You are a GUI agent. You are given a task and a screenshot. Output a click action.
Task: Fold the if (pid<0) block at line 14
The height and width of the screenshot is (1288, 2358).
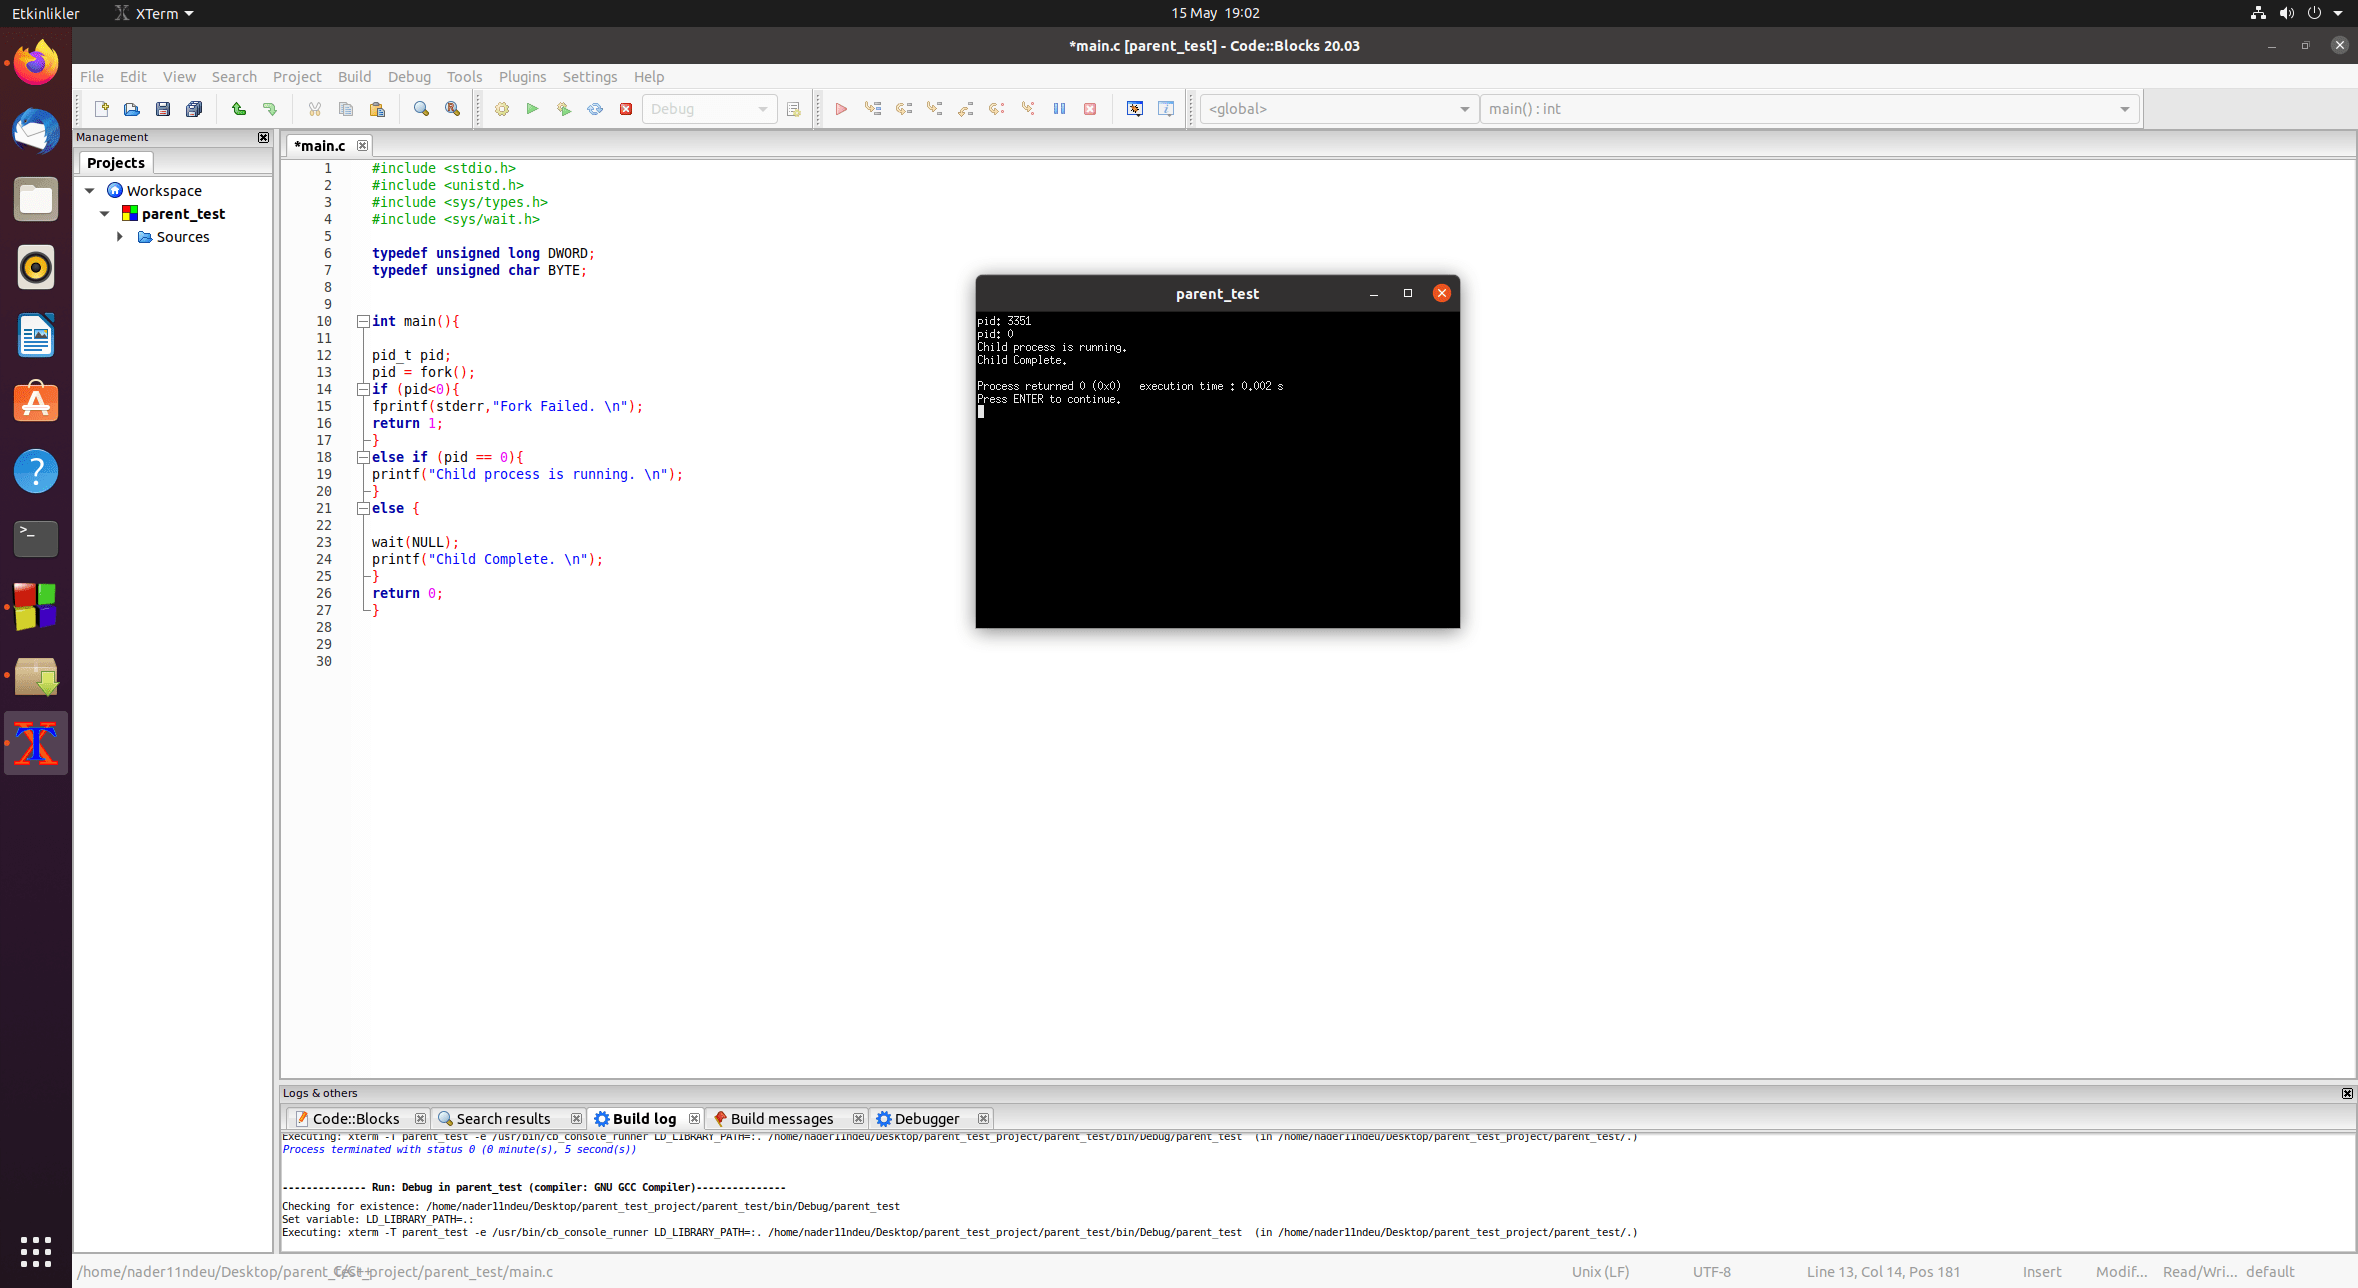tap(363, 390)
